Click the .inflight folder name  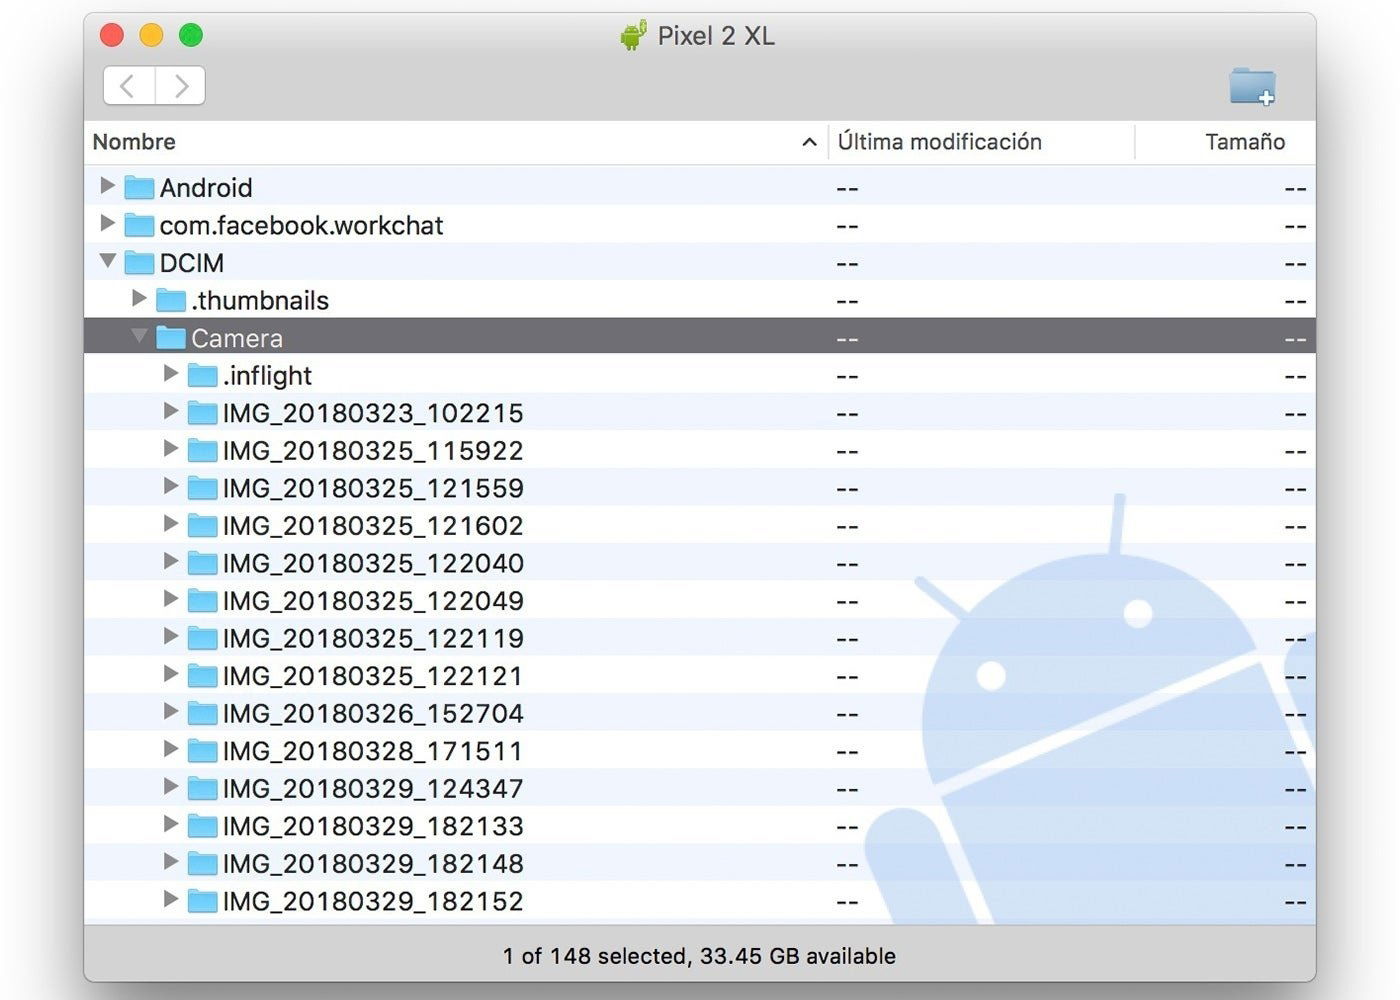click(x=267, y=375)
